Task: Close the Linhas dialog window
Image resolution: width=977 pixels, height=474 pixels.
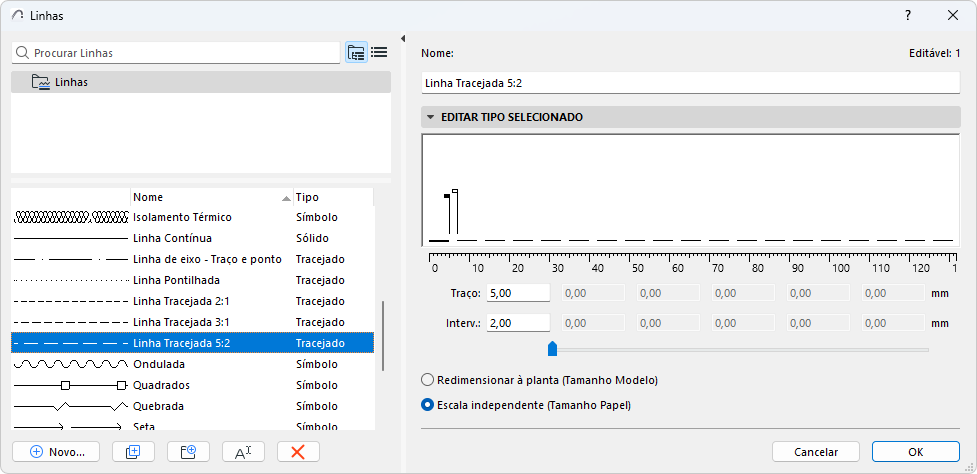Action: (953, 16)
